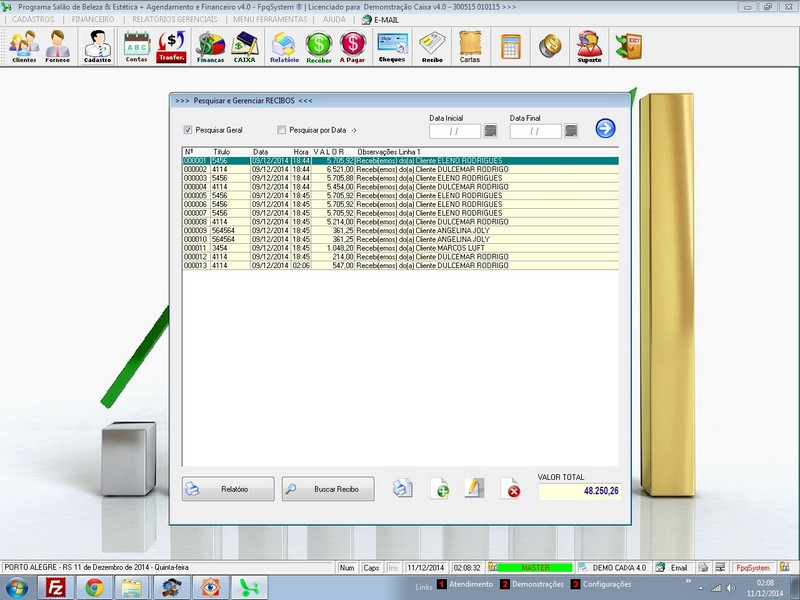Viewport: 800px width, 600px height.
Task: Click the Windows Start button
Action: tap(17, 588)
